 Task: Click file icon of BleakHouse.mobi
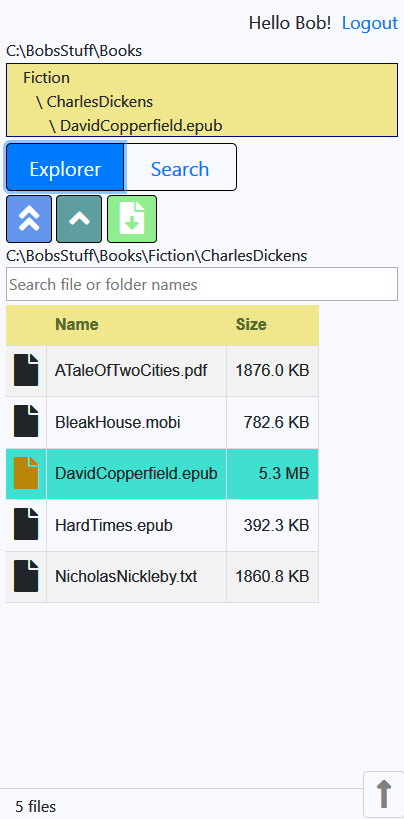click(26, 422)
